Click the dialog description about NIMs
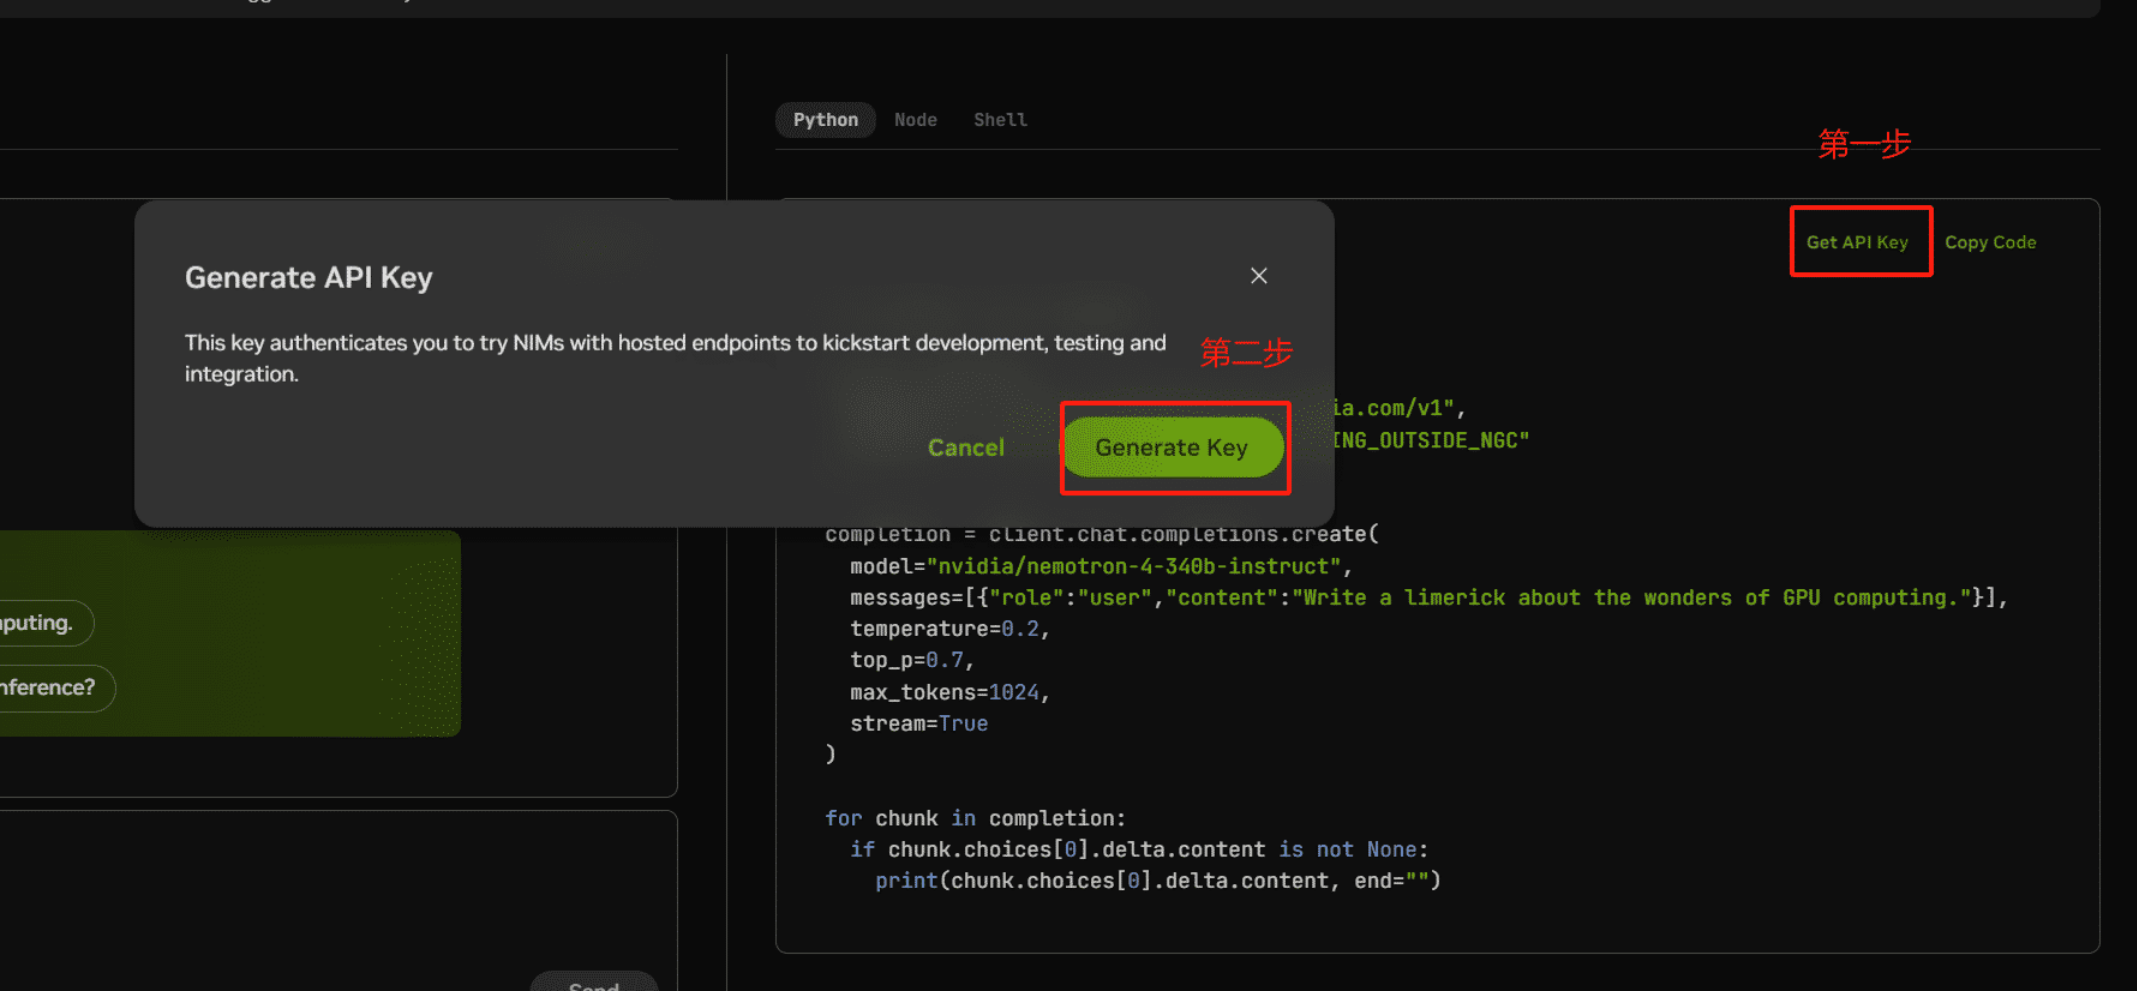2137x991 pixels. pos(675,358)
